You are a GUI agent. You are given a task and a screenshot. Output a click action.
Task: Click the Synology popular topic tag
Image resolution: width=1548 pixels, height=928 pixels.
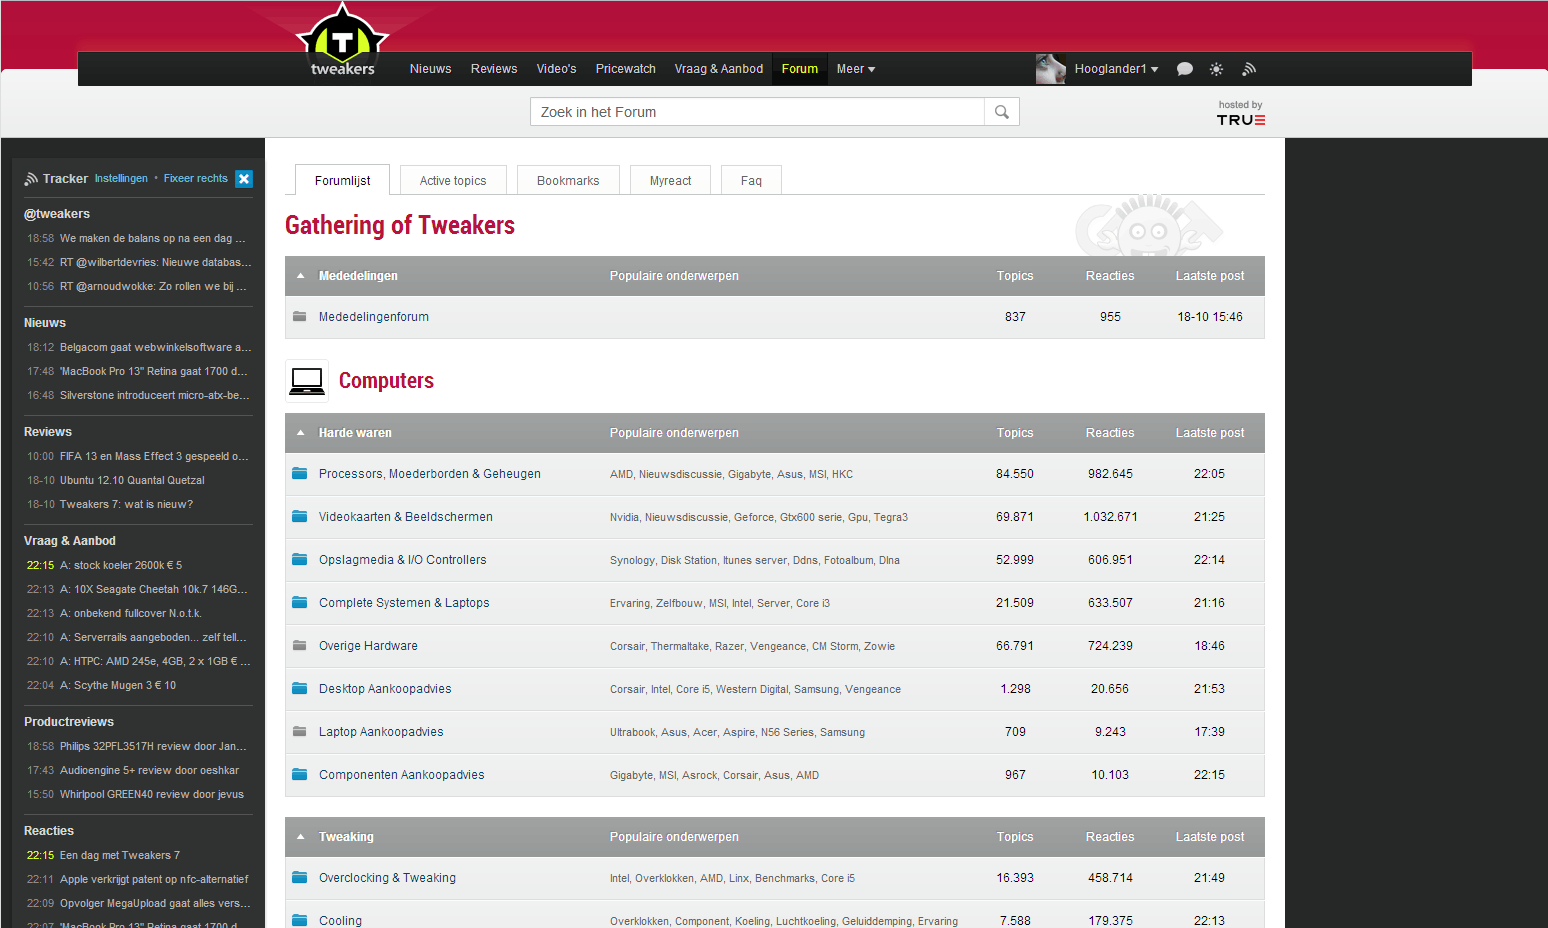632,560
